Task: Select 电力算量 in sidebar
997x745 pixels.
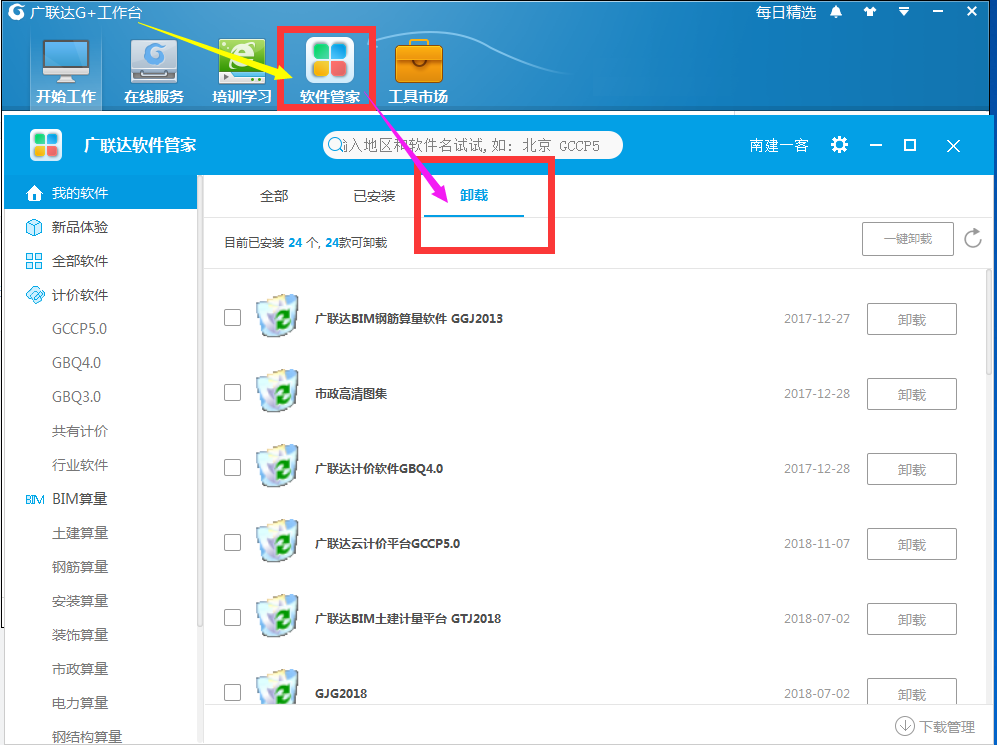Action: coord(79,702)
